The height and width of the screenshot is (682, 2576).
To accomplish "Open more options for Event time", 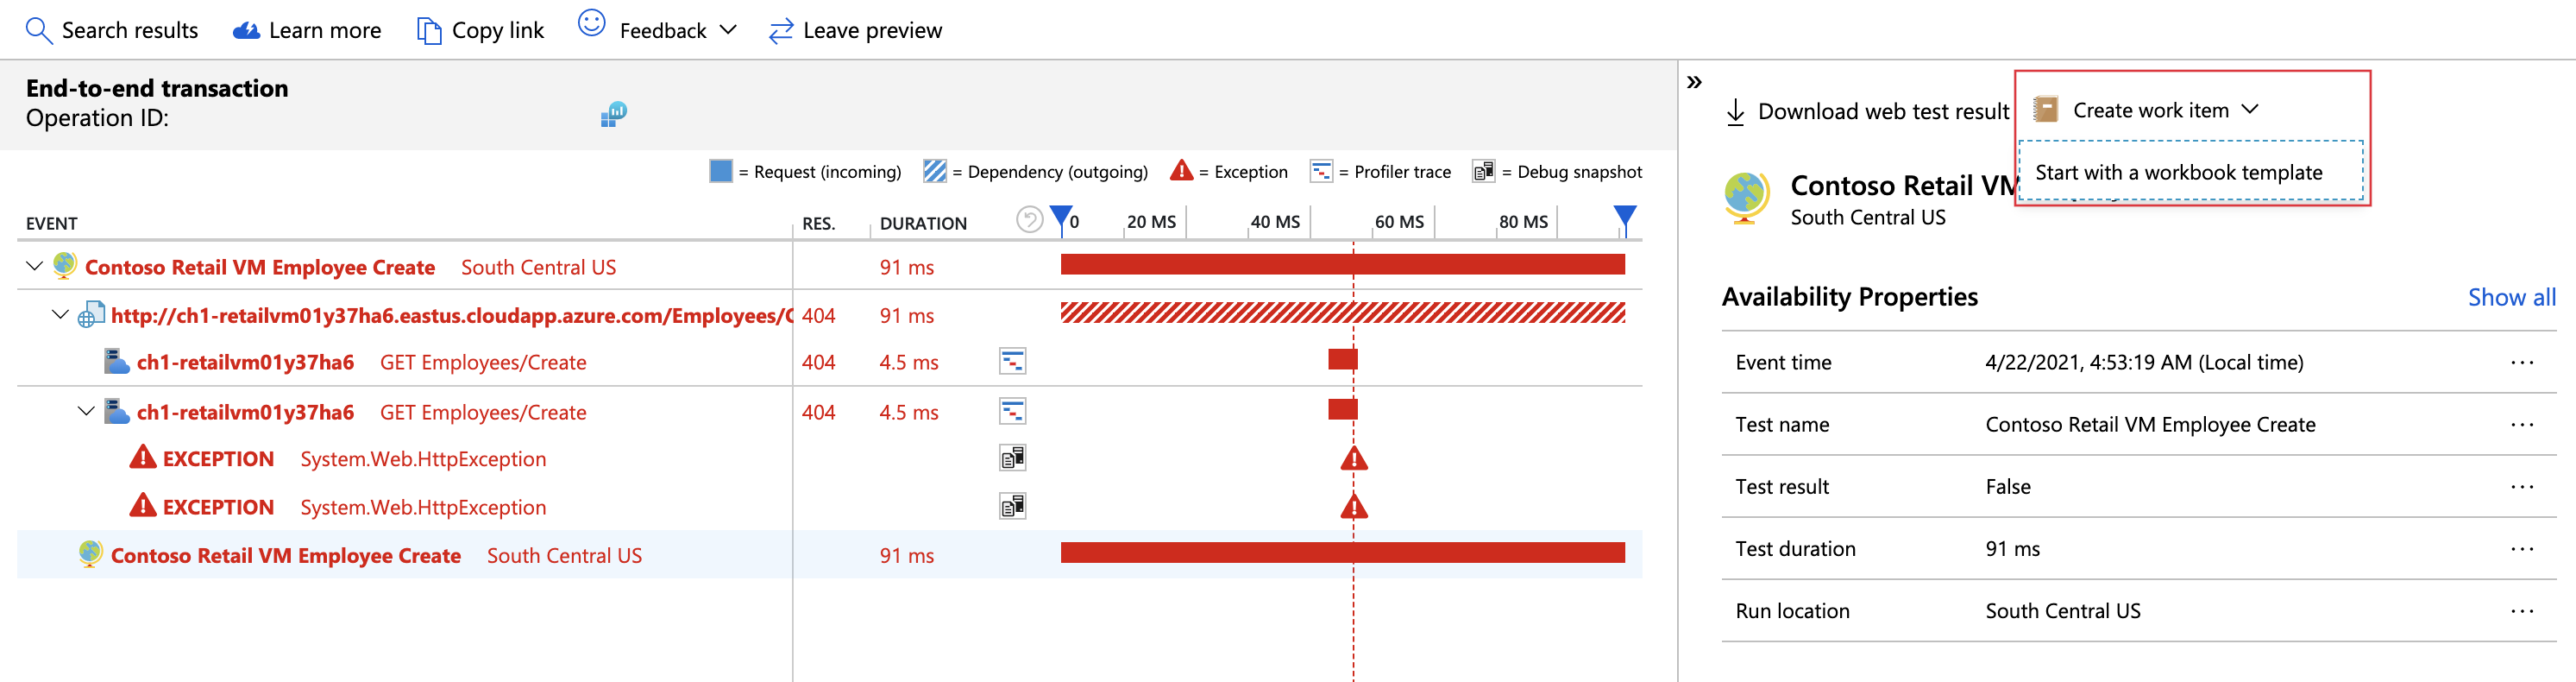I will [2522, 363].
